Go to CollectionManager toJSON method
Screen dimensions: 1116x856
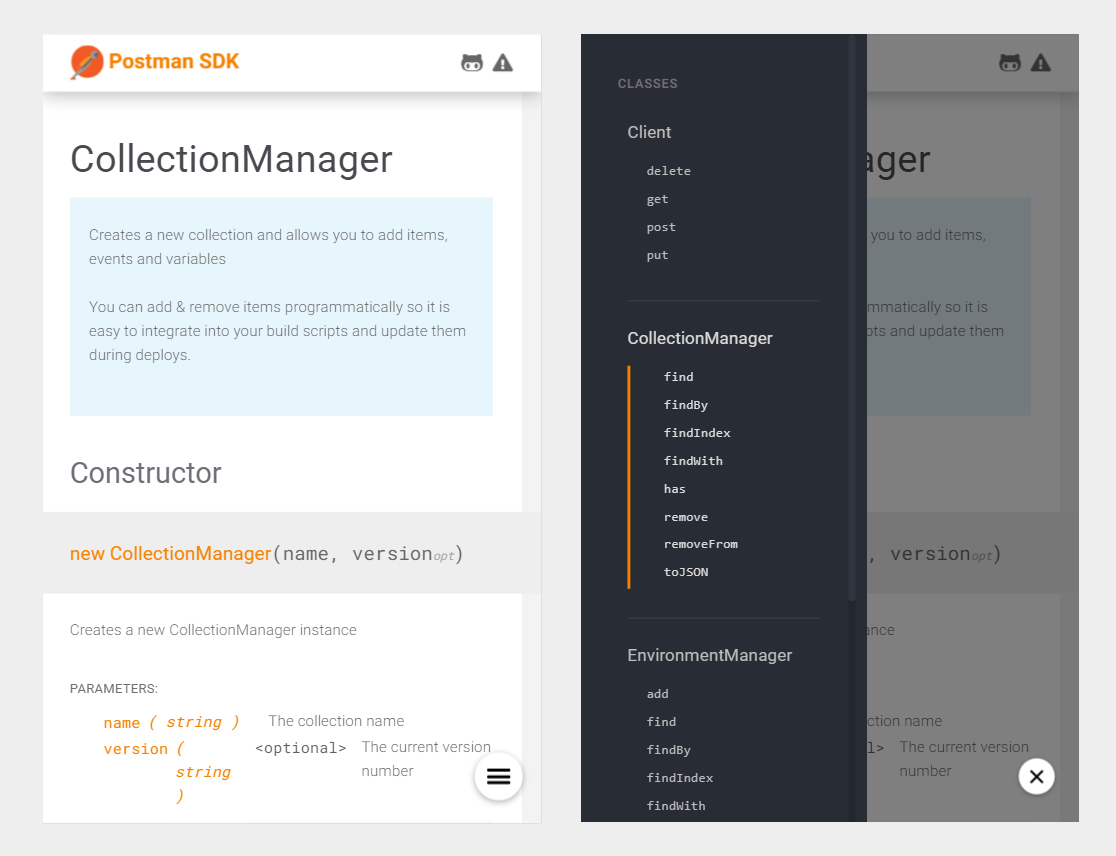pyautogui.click(x=686, y=572)
